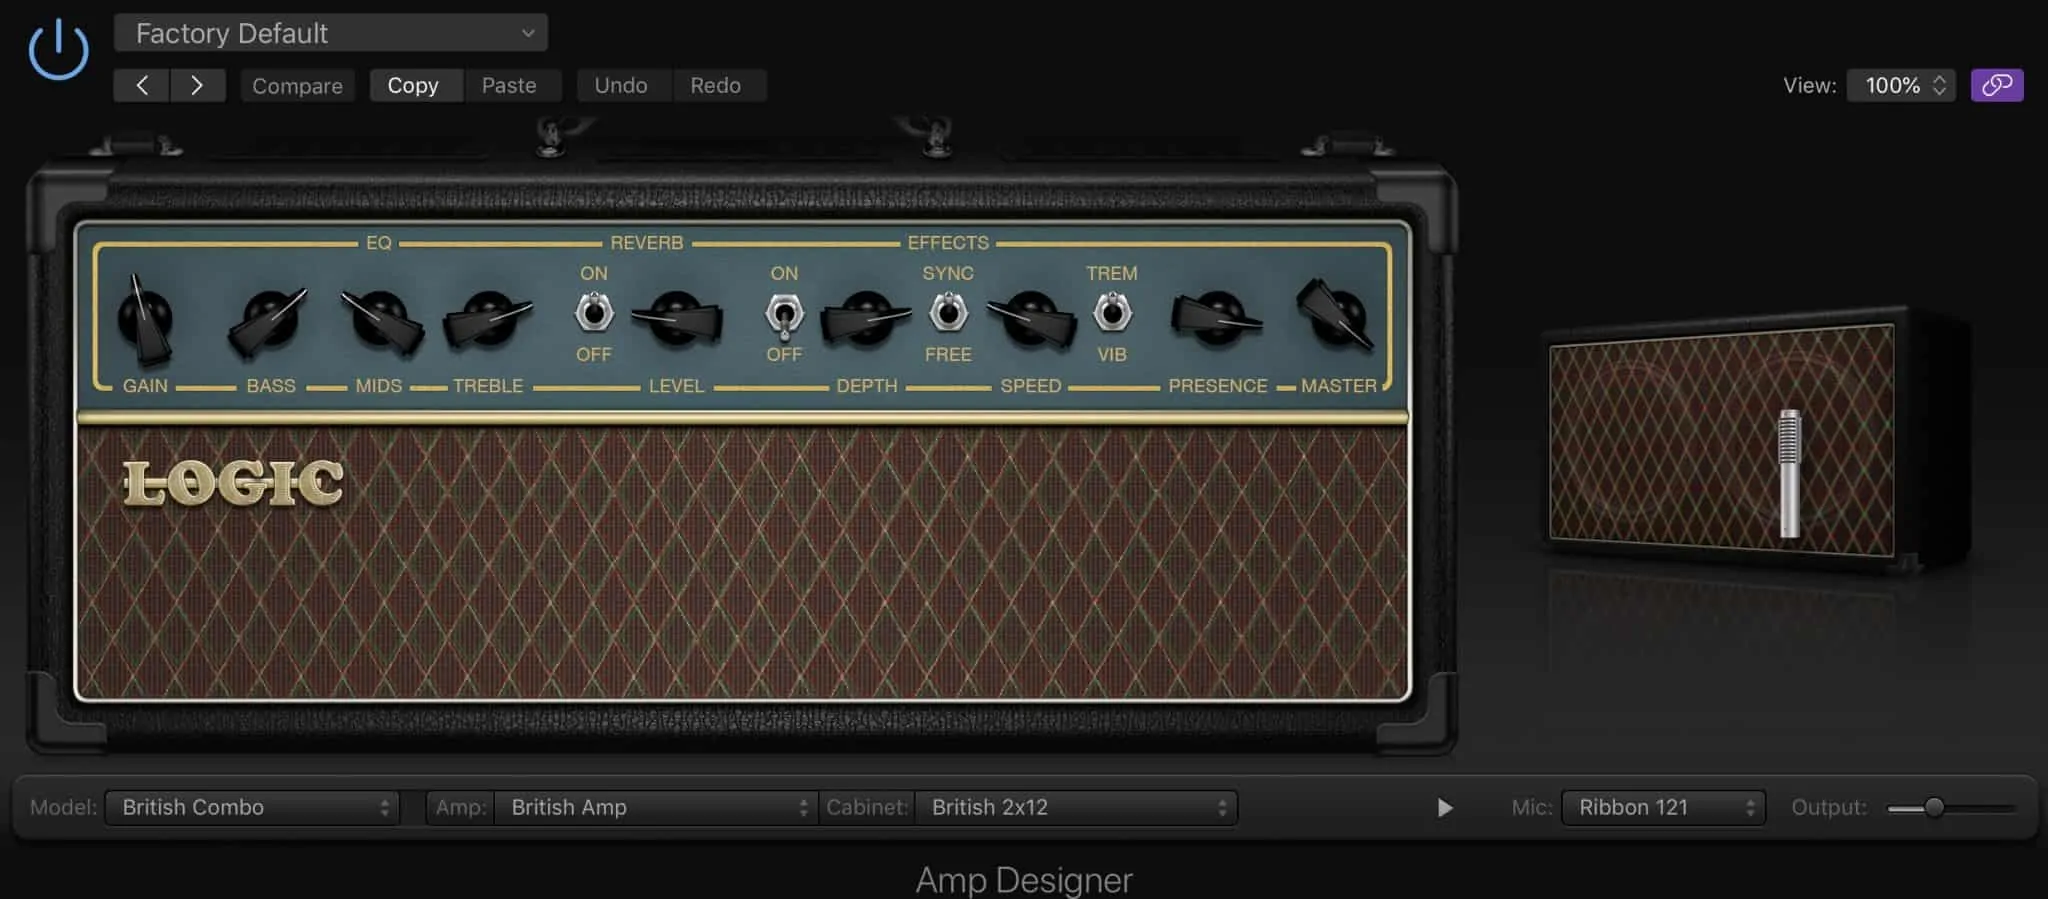Click the microphone on the cabinet

tap(1789, 473)
